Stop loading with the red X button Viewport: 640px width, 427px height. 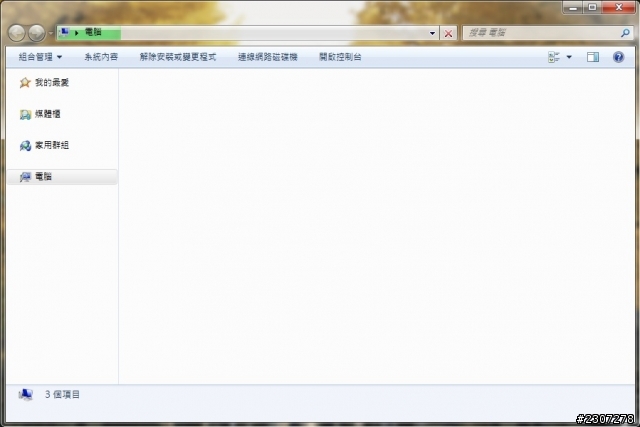pos(448,33)
